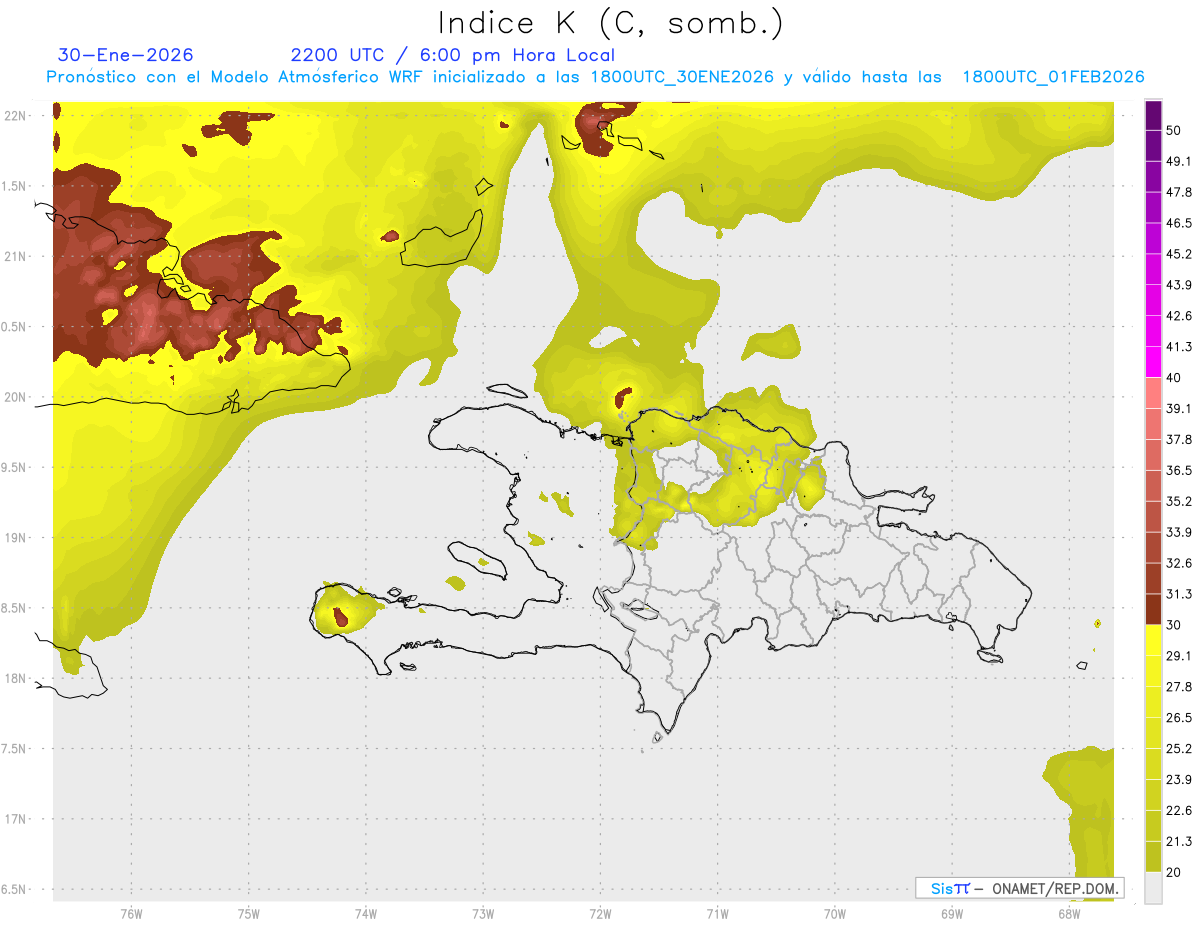Click the '49.1' legend value
Viewport: 1200px width, 927px height.
[x=1179, y=162]
